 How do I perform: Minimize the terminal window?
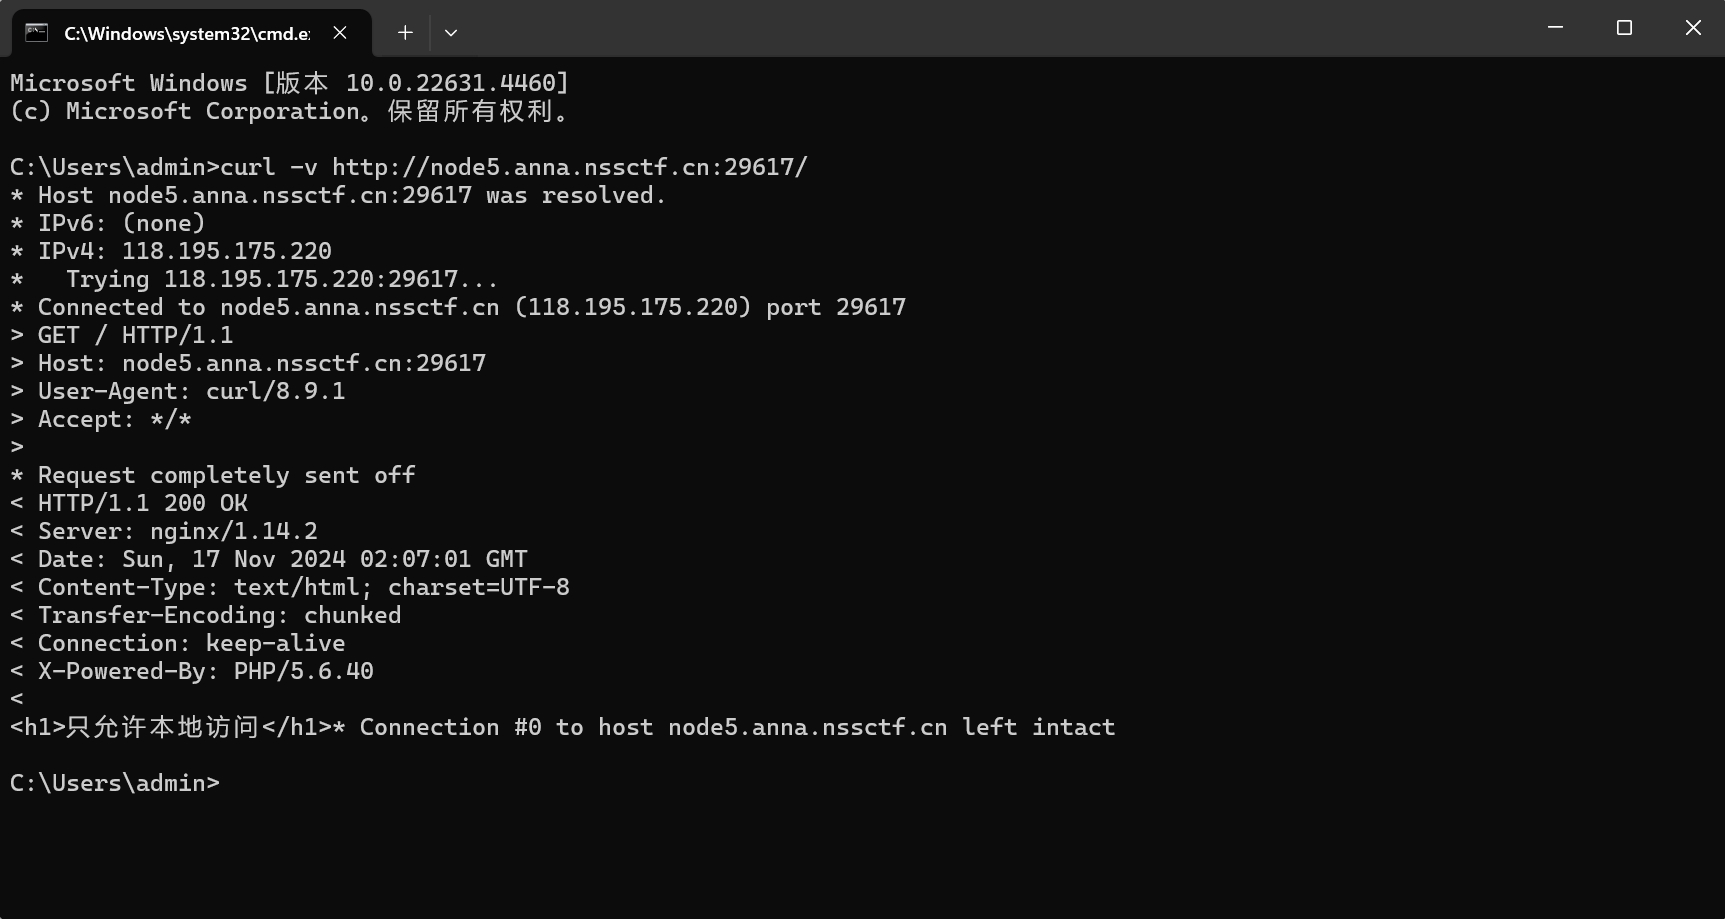tap(1555, 28)
